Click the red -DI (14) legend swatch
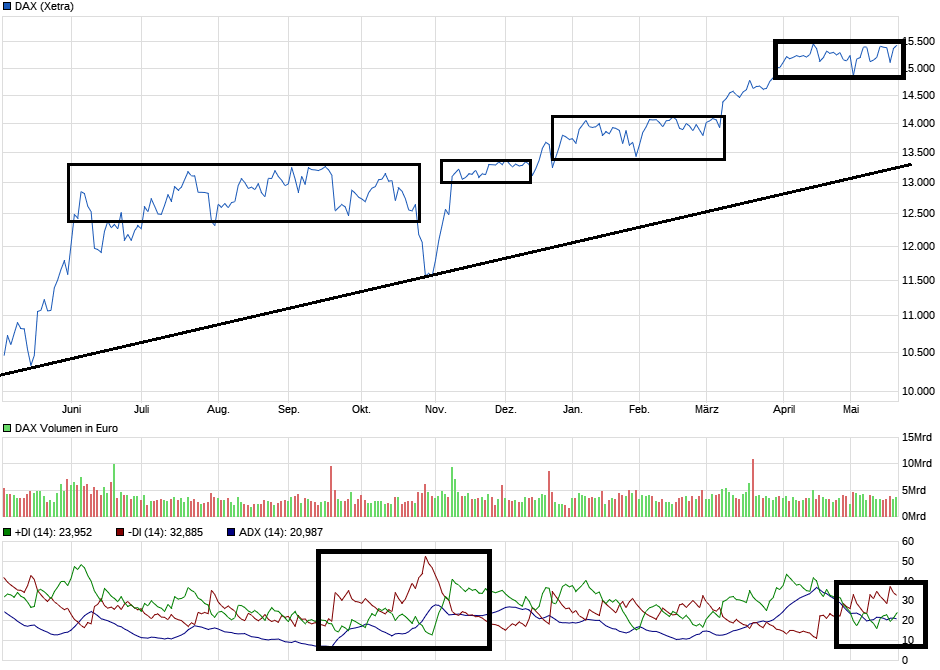940x670 pixels. [120, 532]
